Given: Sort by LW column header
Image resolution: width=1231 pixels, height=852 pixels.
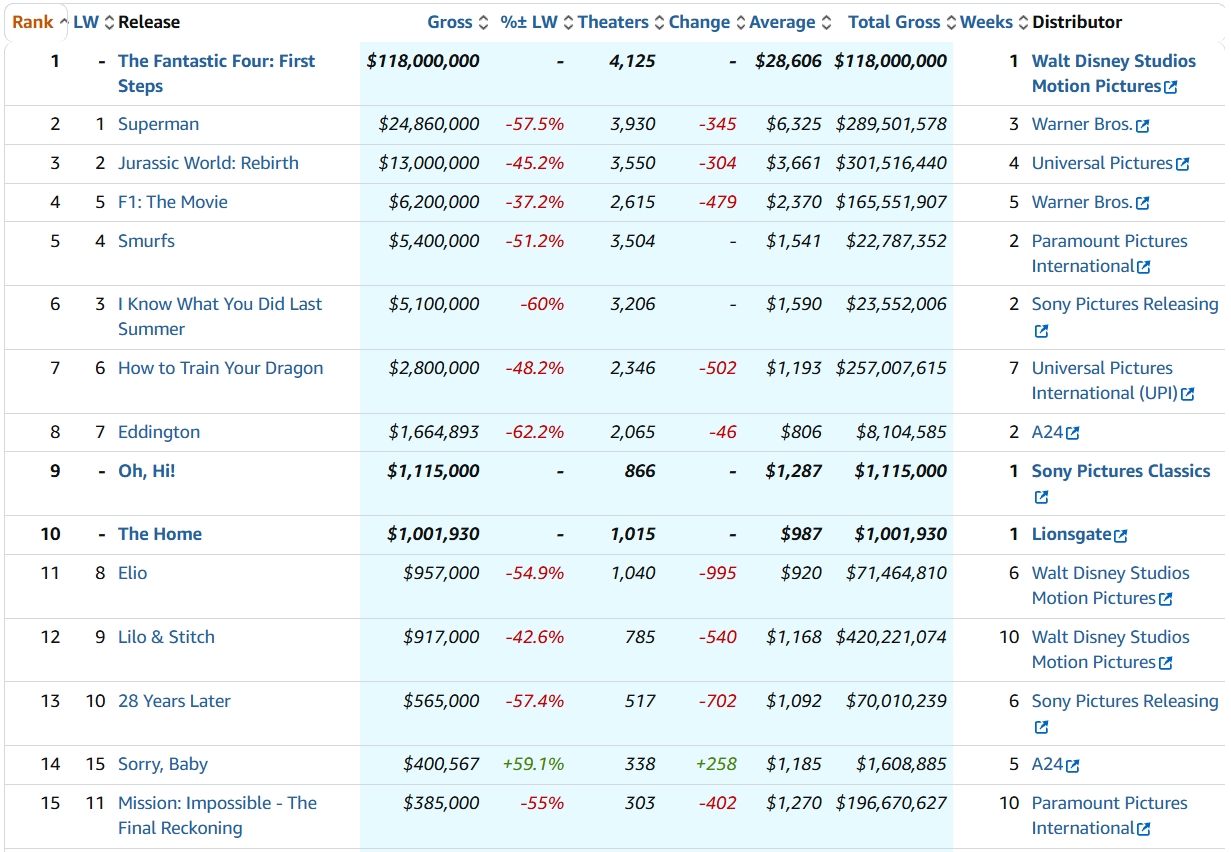Looking at the screenshot, I should click(94, 22).
